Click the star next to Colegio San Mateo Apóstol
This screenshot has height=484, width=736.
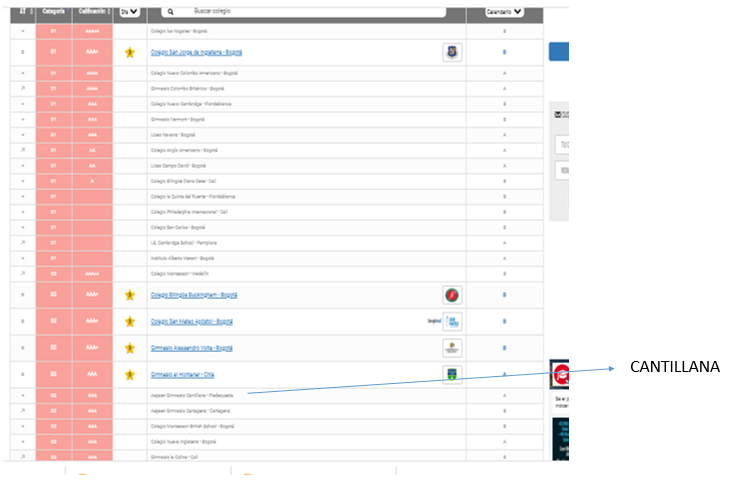(129, 322)
